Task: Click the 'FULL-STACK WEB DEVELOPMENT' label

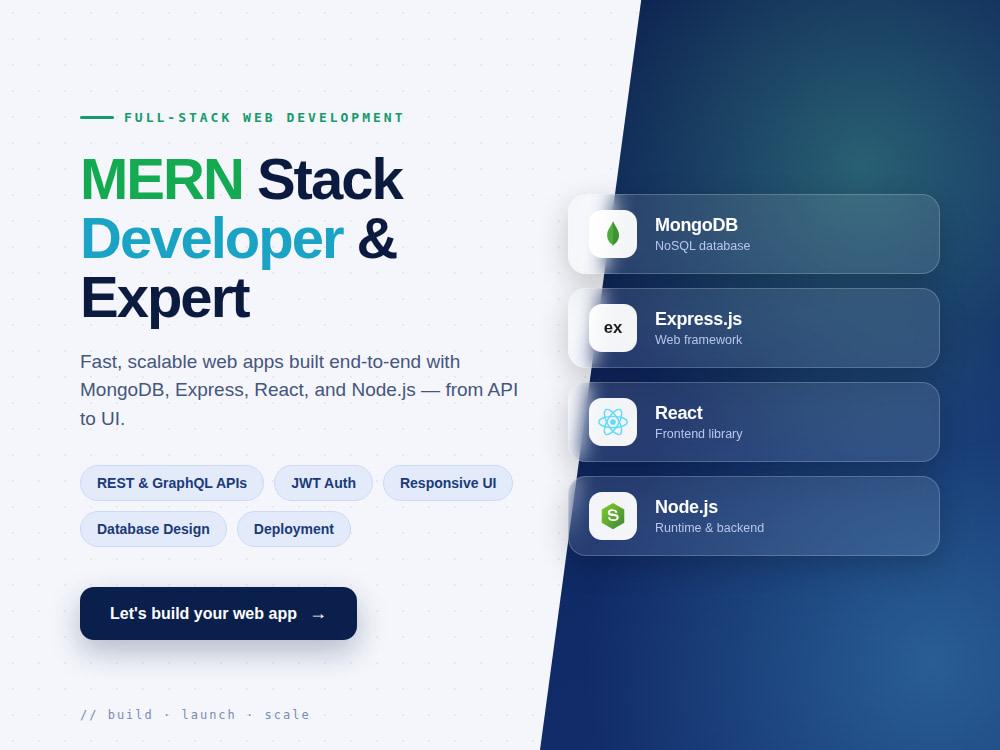Action: tap(264, 117)
